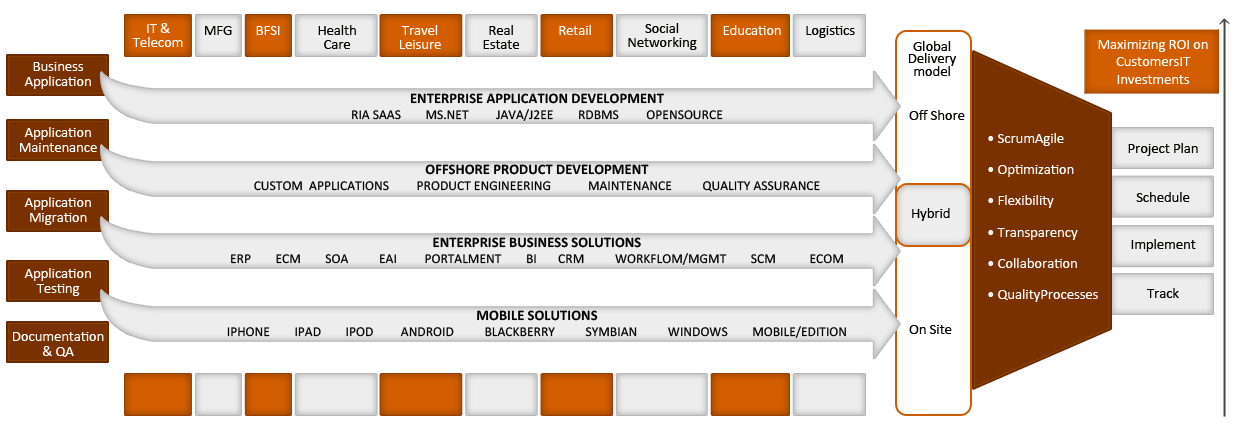Click the IPHONE label
Viewport: 1234px width, 432px height.
248,332
